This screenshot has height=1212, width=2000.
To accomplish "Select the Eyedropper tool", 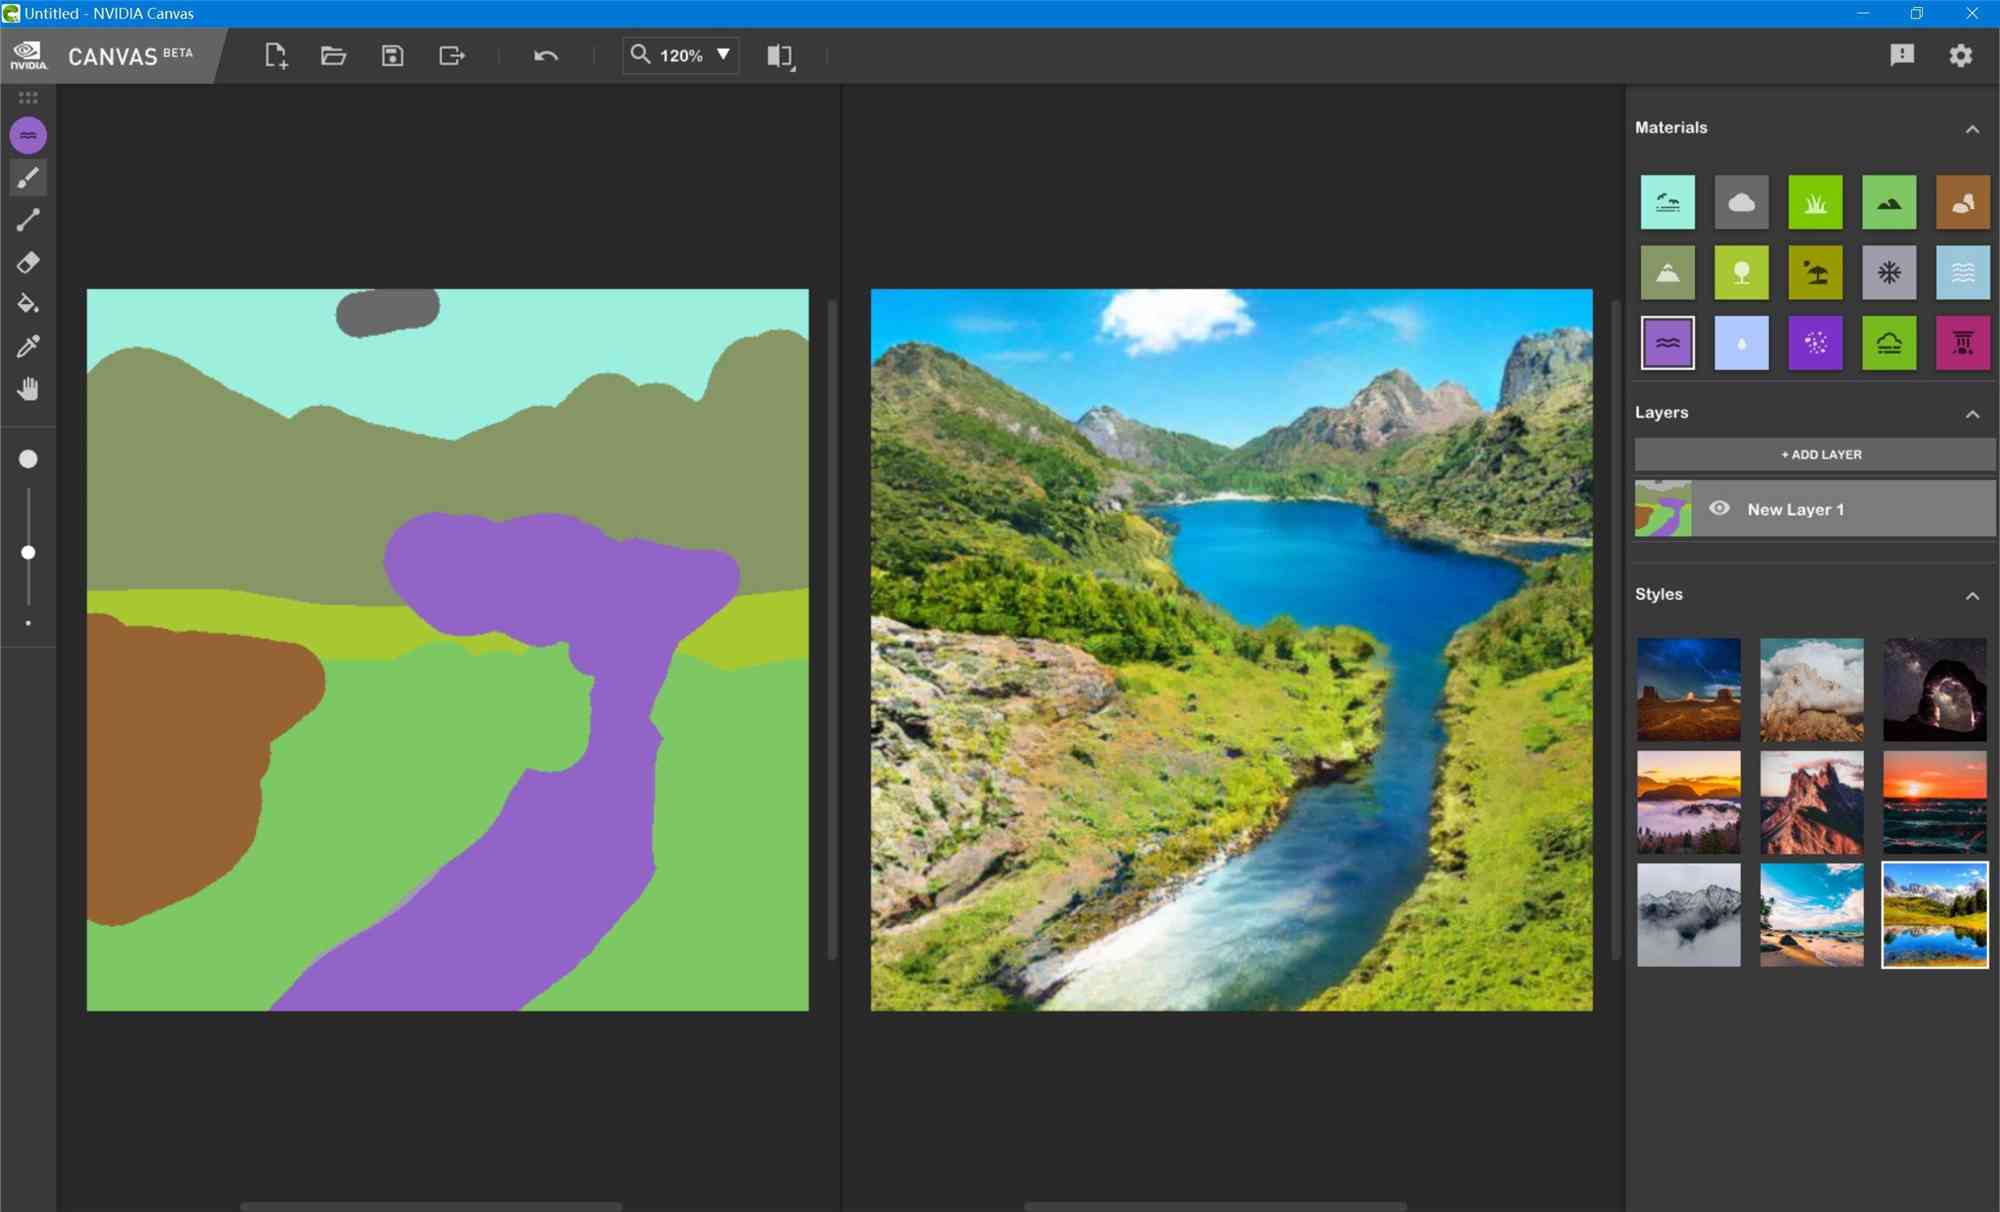I will click(27, 347).
